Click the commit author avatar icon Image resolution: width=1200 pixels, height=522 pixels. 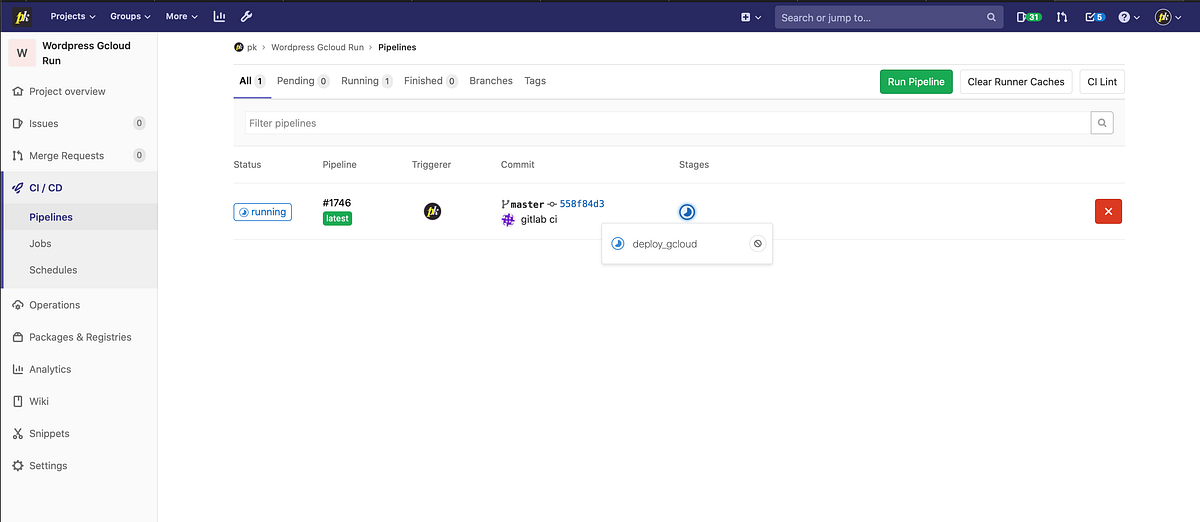(x=508, y=219)
